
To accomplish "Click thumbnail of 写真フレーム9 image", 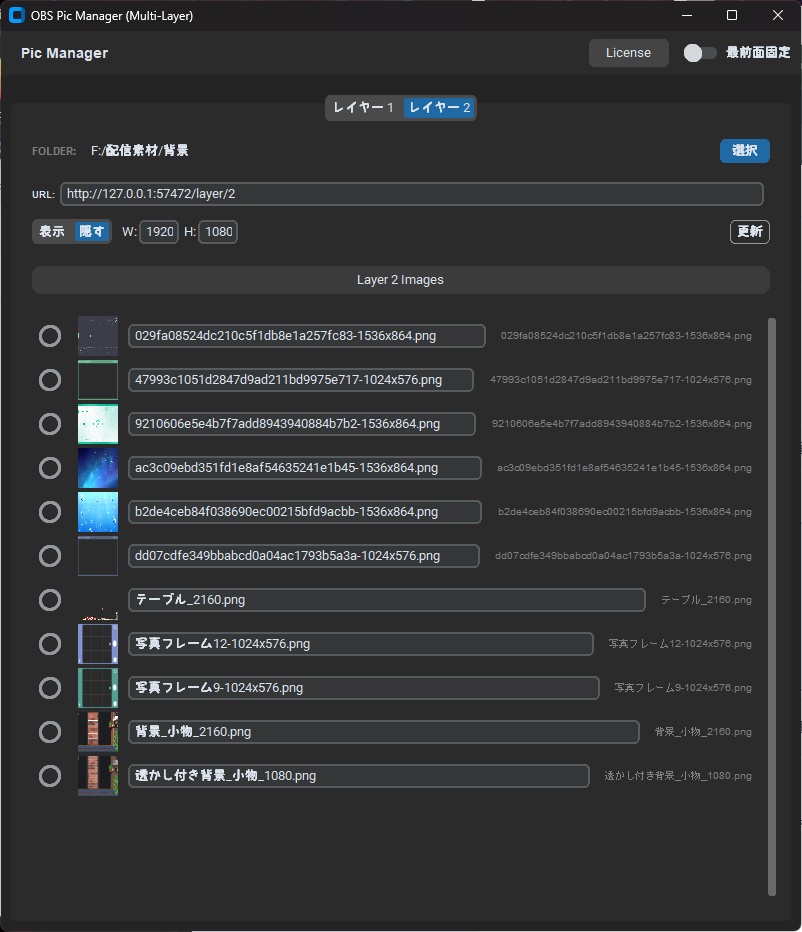I will tap(98, 688).
